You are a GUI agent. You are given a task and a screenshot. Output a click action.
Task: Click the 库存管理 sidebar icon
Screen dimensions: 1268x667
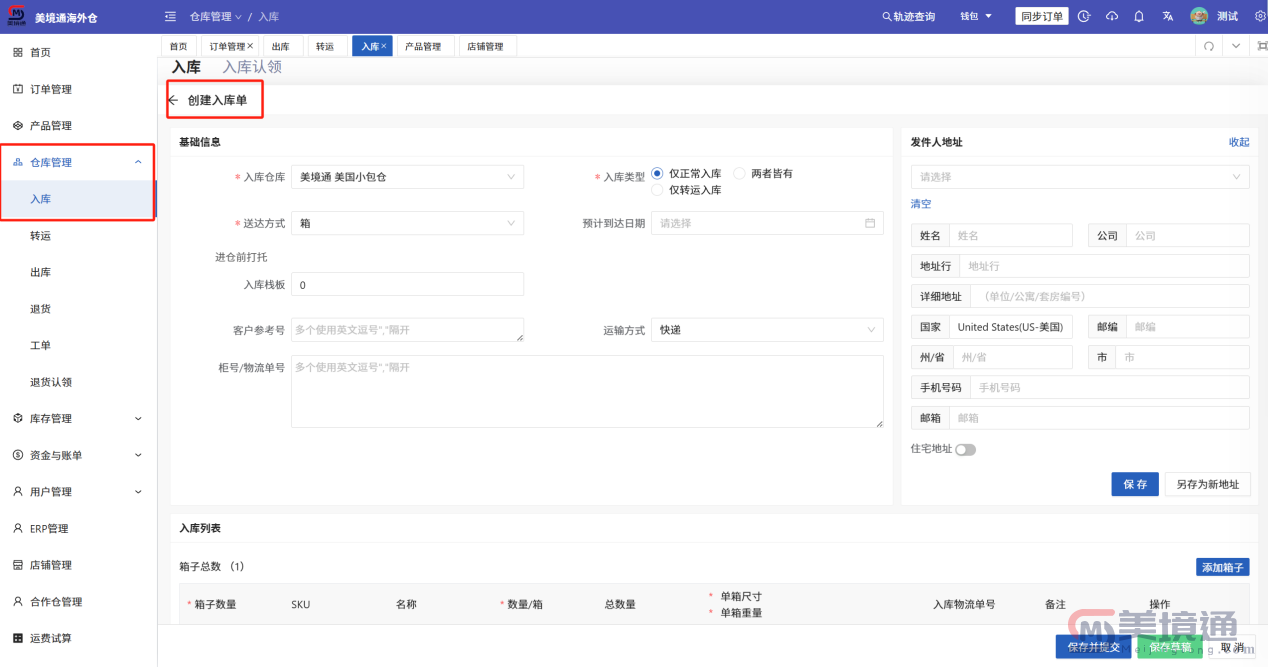click(18, 418)
